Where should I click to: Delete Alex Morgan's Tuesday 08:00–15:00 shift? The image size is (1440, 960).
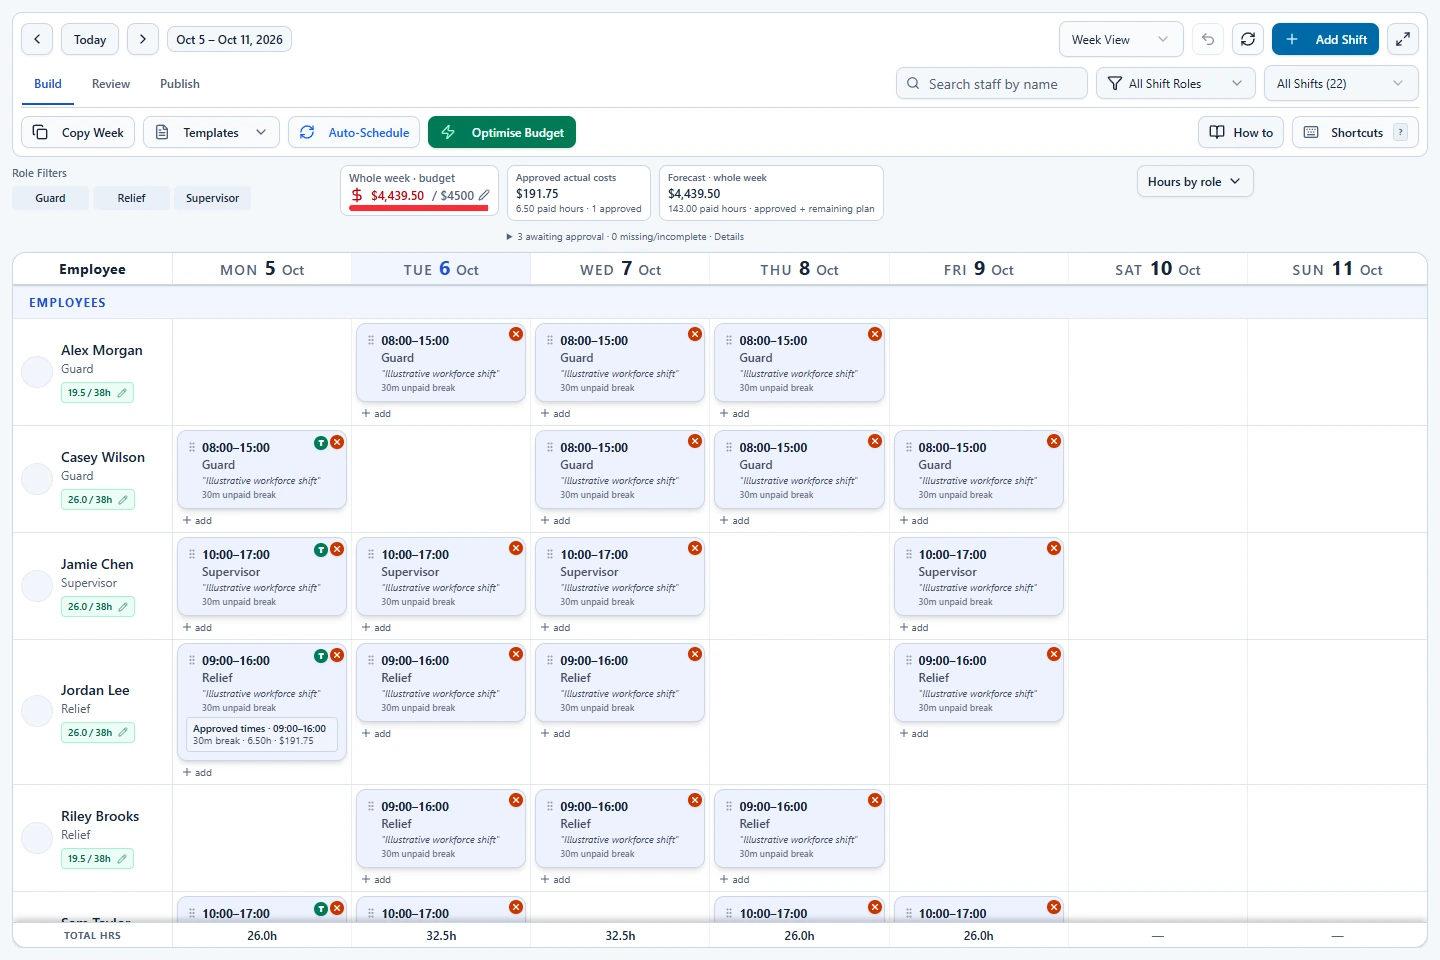point(516,334)
